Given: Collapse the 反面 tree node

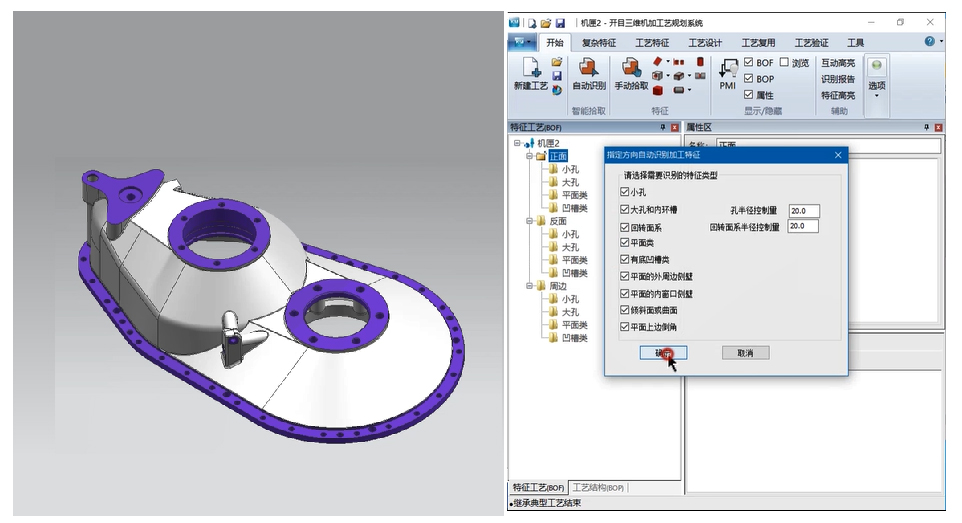Looking at the screenshot, I should (529, 221).
